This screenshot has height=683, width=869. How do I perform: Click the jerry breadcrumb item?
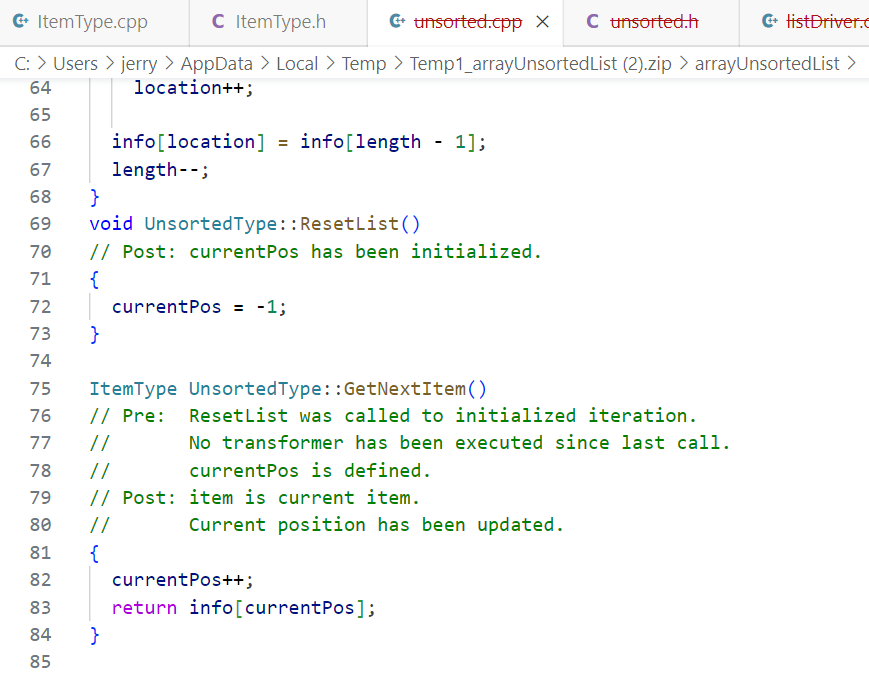pyautogui.click(x=139, y=62)
